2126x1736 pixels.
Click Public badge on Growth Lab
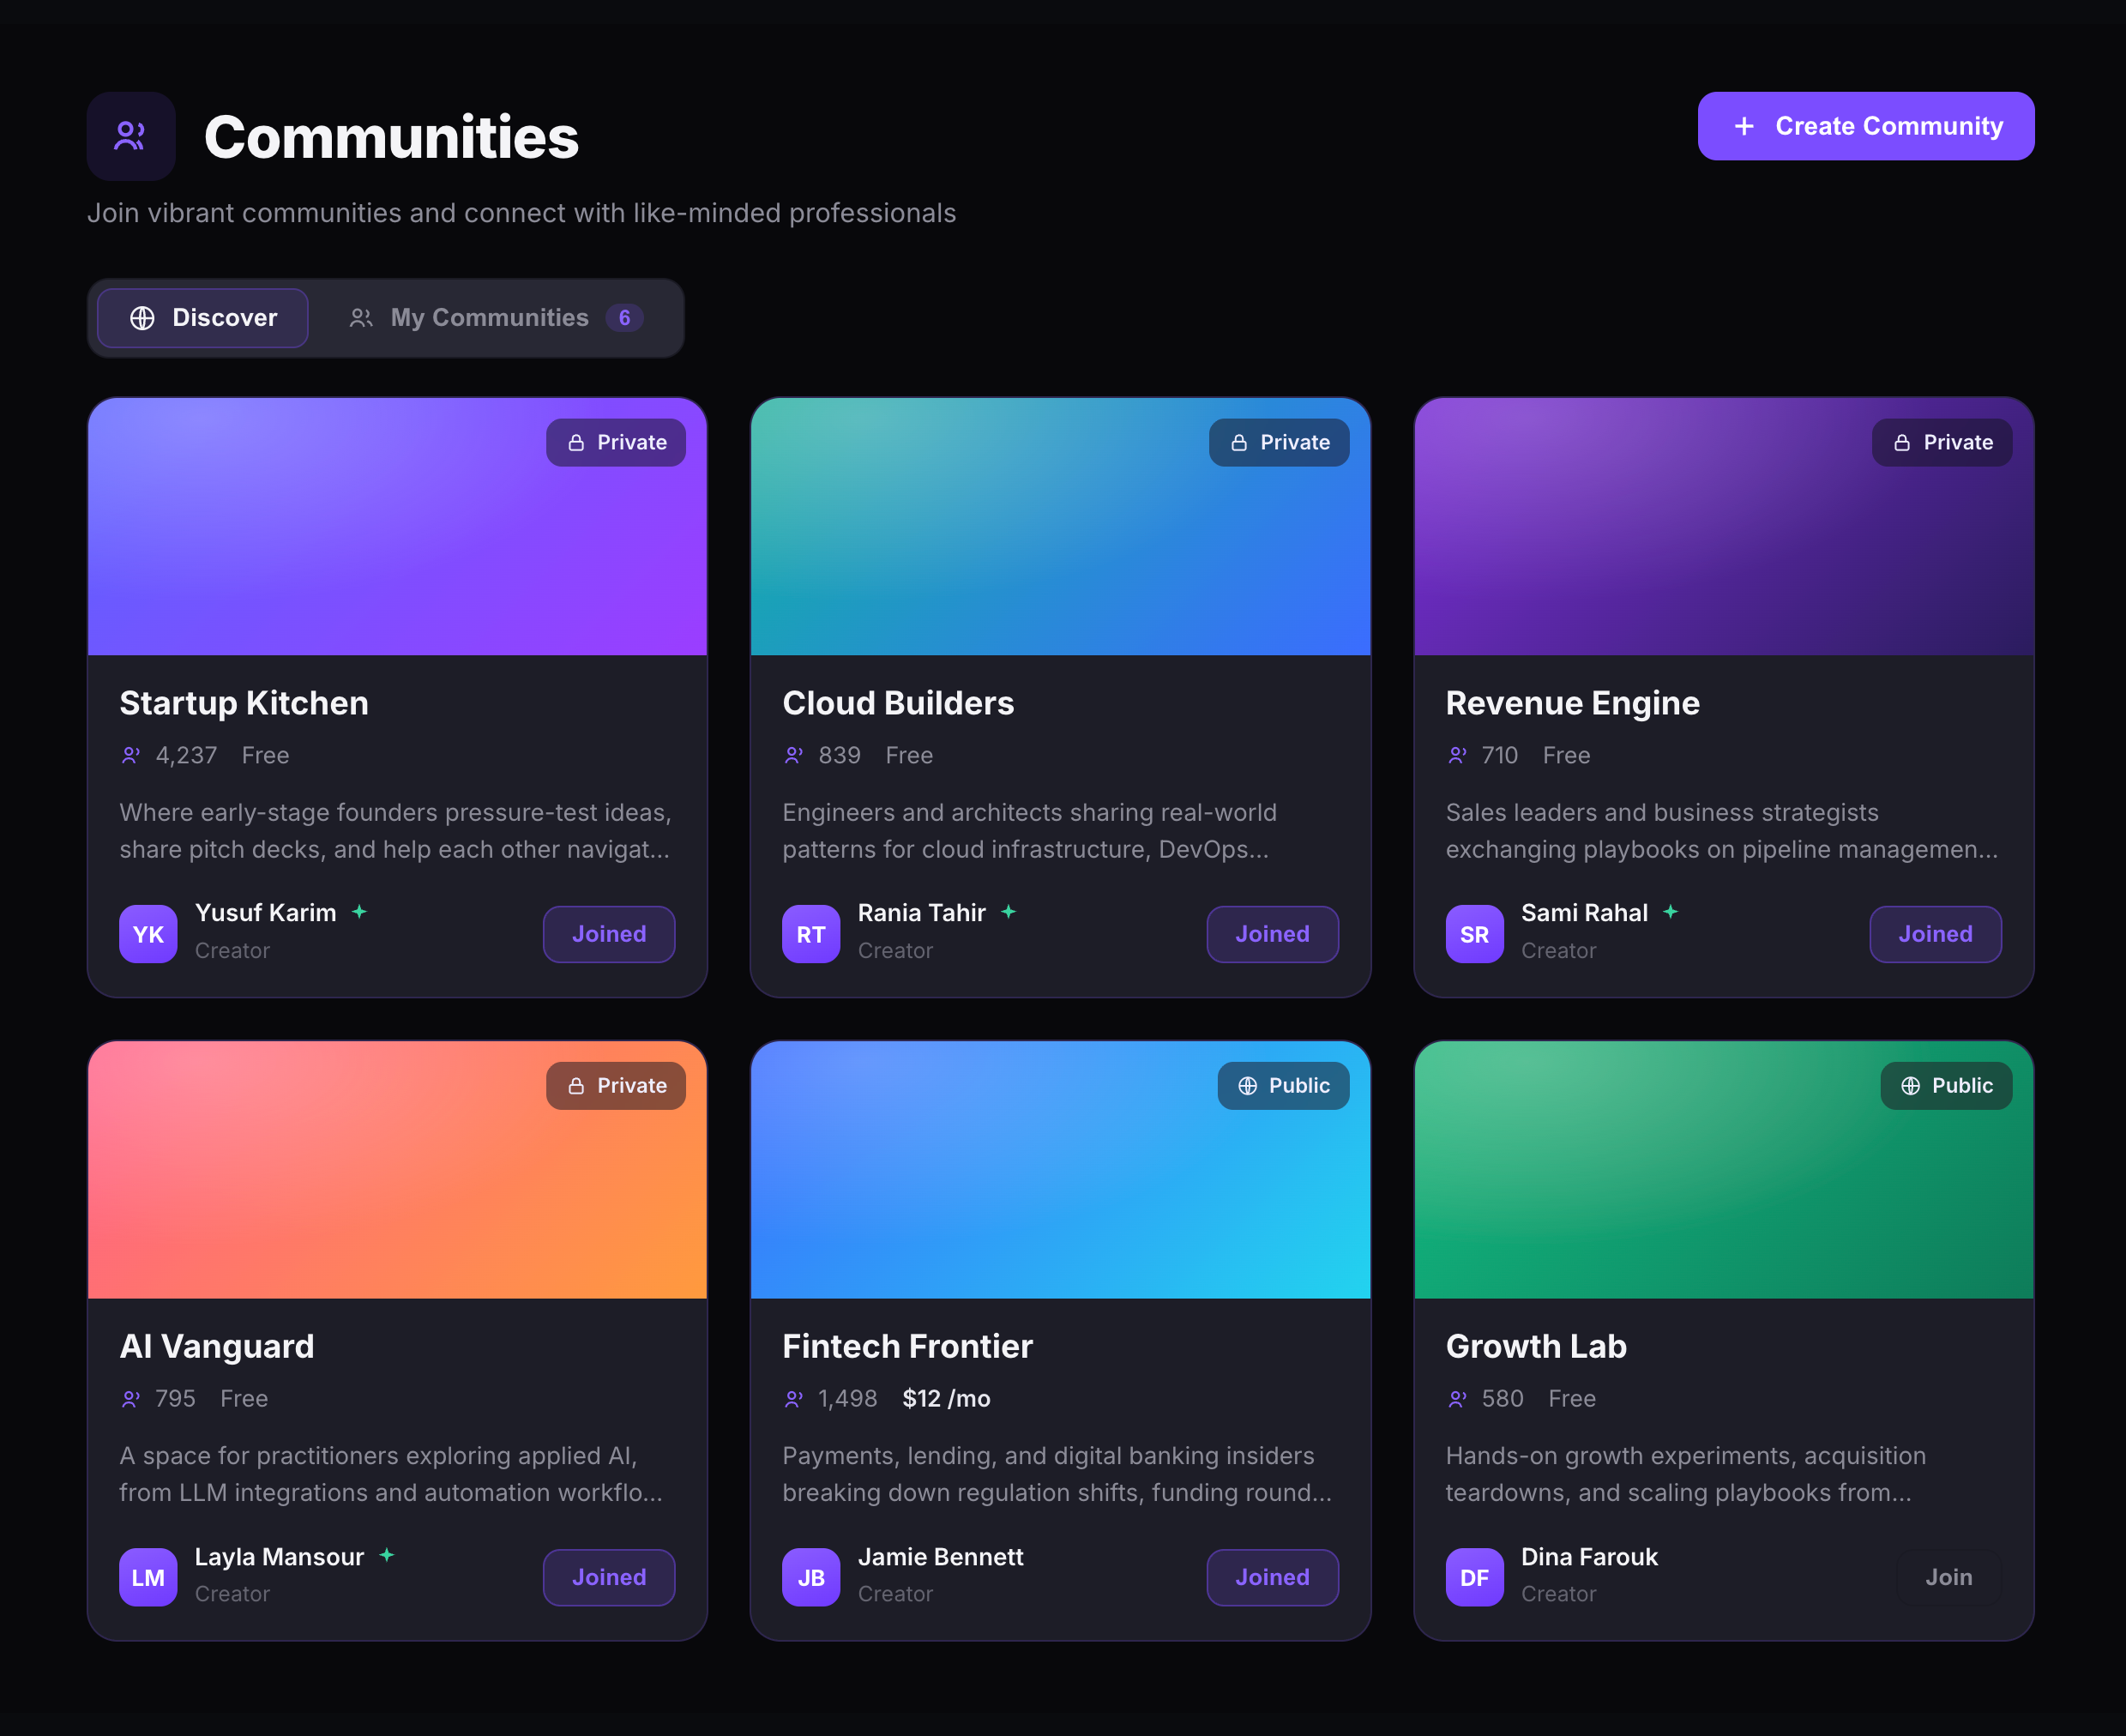pos(1946,1086)
